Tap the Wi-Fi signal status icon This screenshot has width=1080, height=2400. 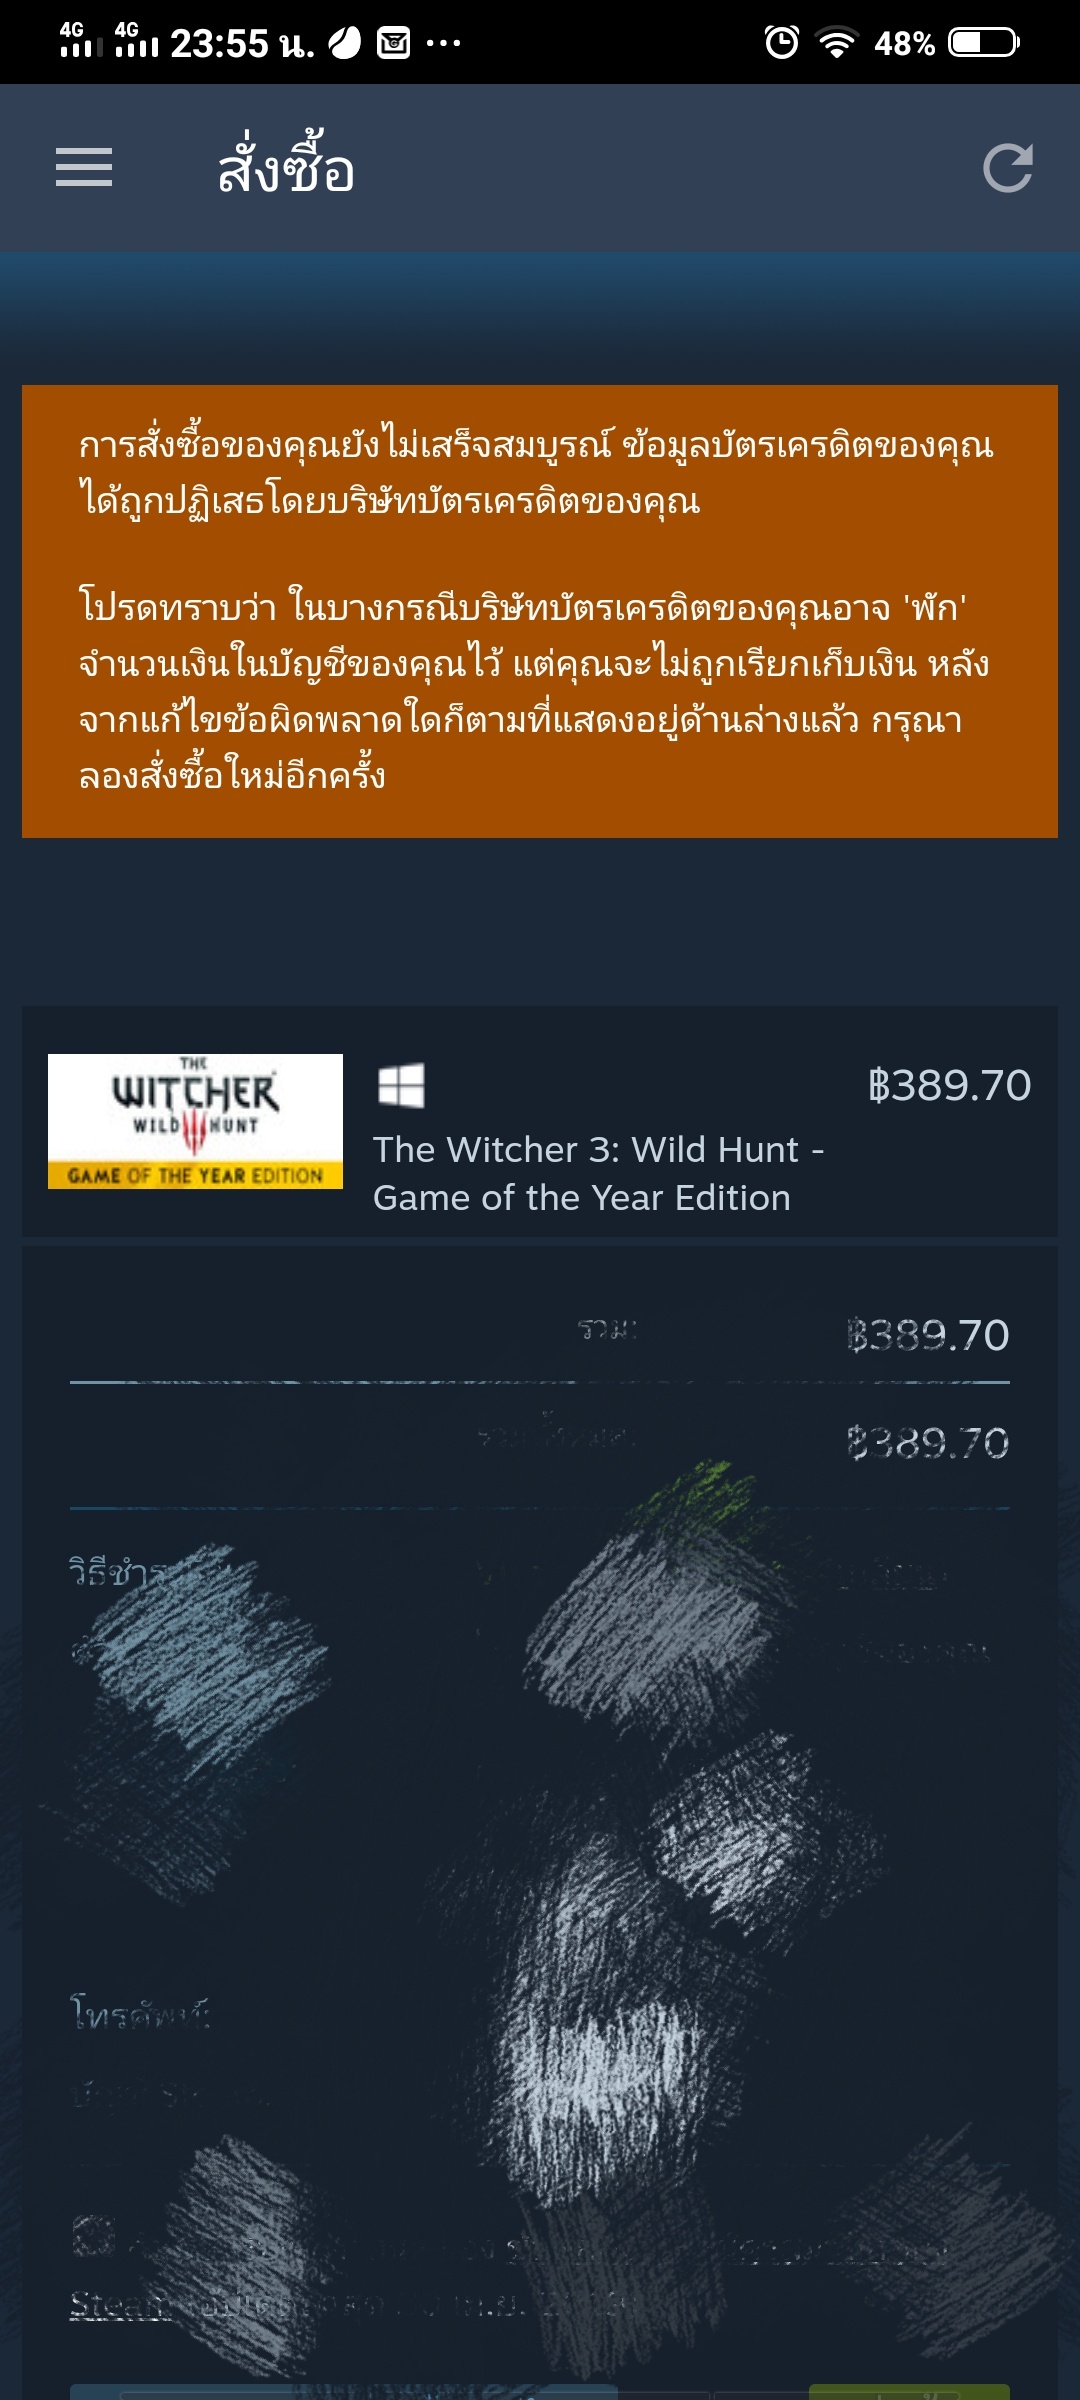837,42
